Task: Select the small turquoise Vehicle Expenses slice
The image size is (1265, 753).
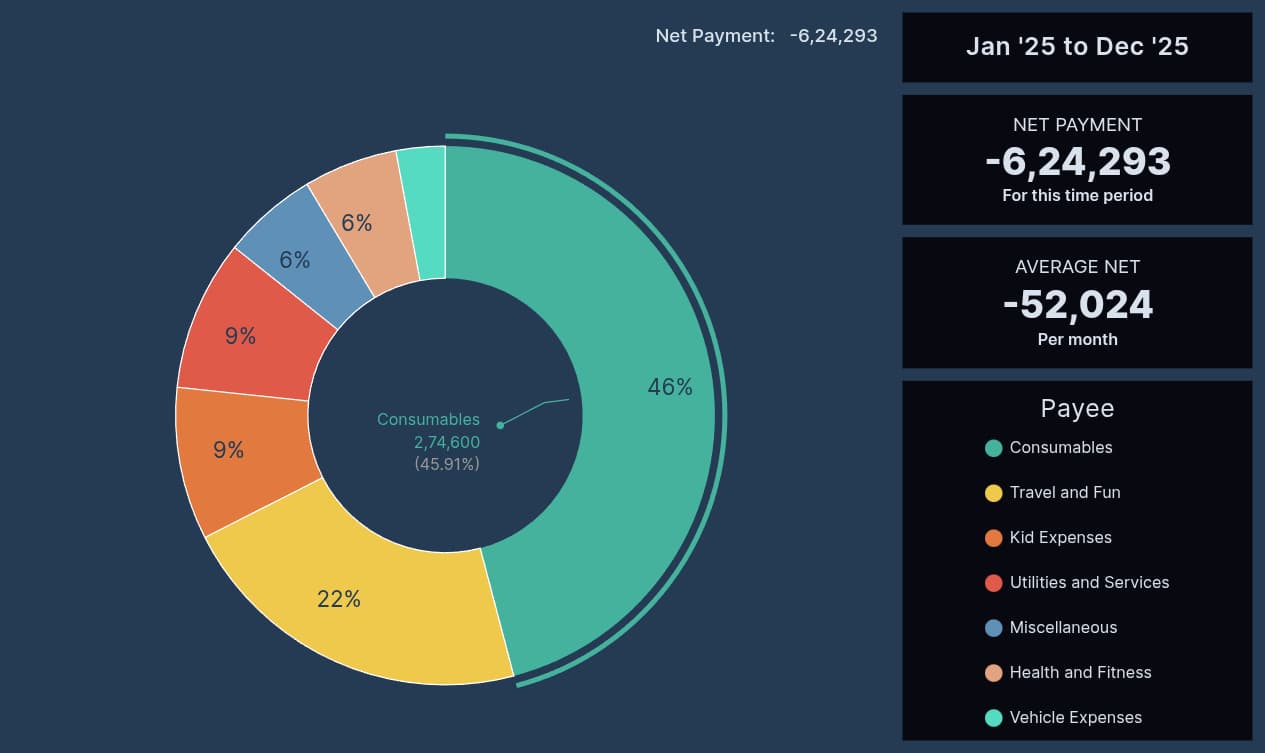Action: [x=424, y=212]
